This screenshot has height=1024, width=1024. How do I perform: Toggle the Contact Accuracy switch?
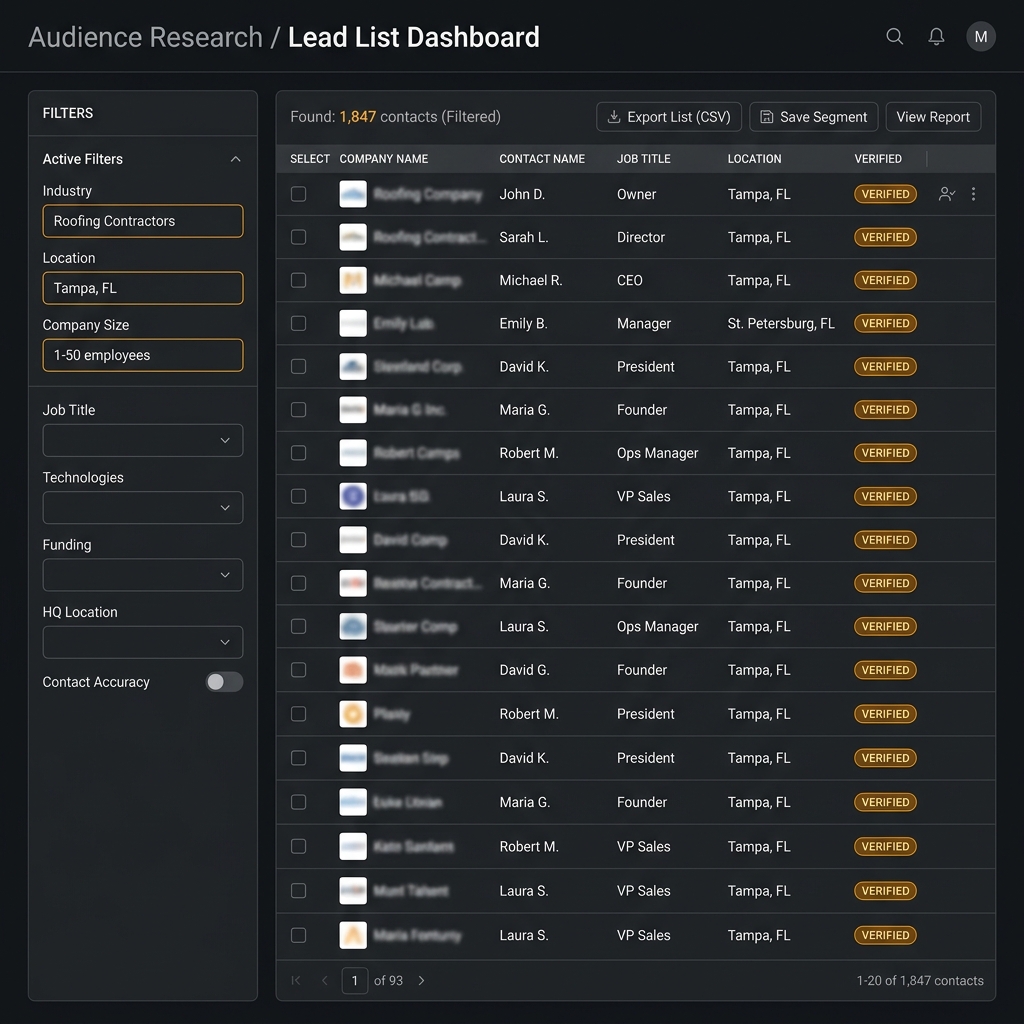coord(224,682)
